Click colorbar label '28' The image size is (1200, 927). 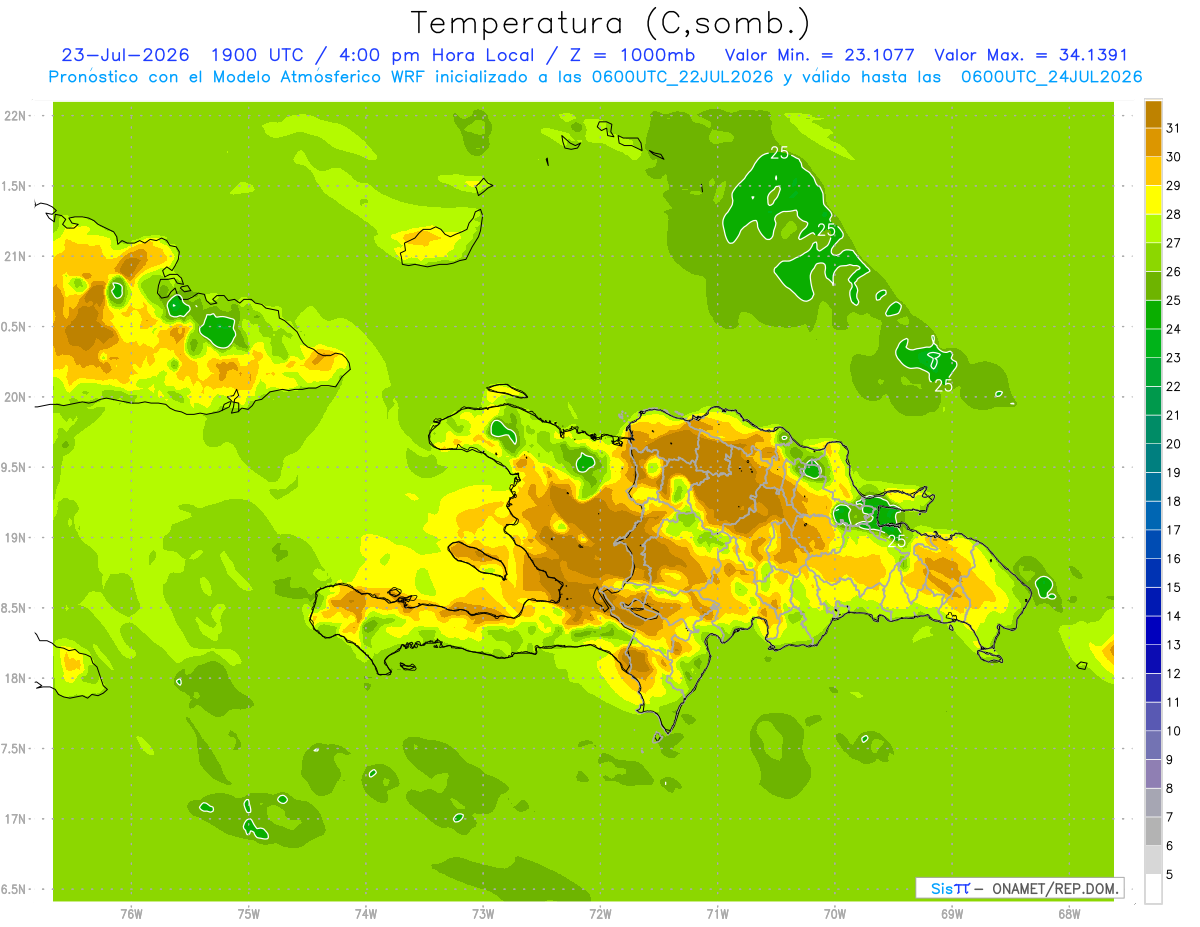(1174, 214)
